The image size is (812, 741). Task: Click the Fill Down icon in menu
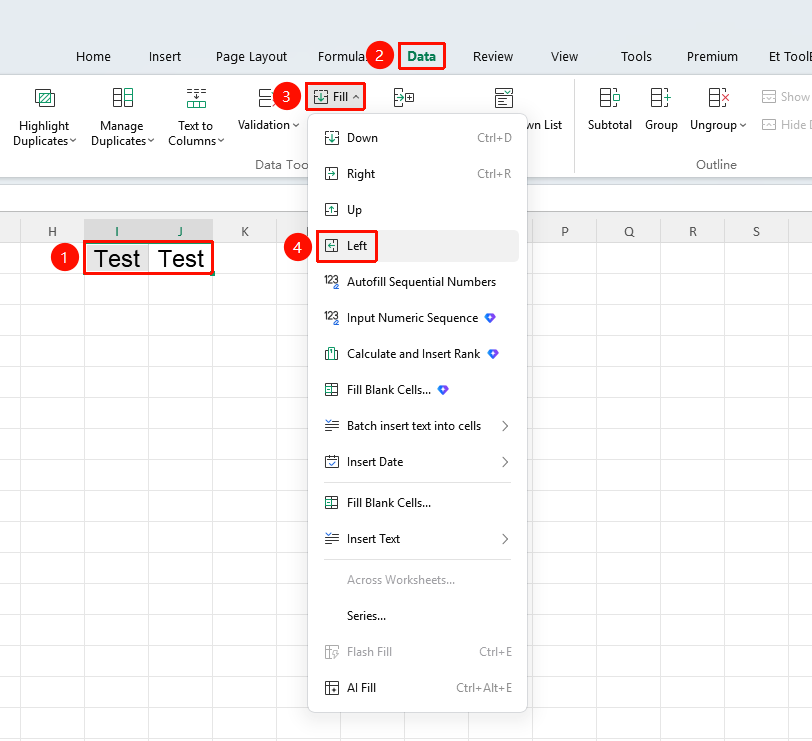click(331, 138)
